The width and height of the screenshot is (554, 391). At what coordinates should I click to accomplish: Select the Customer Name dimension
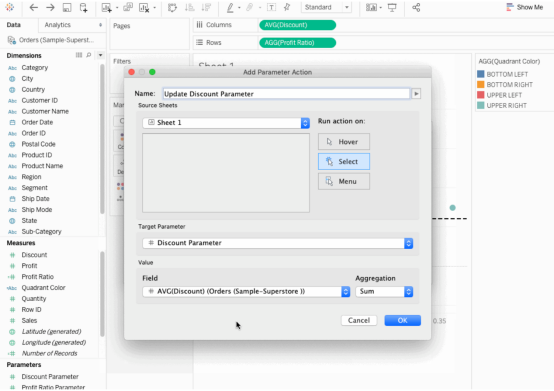tap(45, 111)
